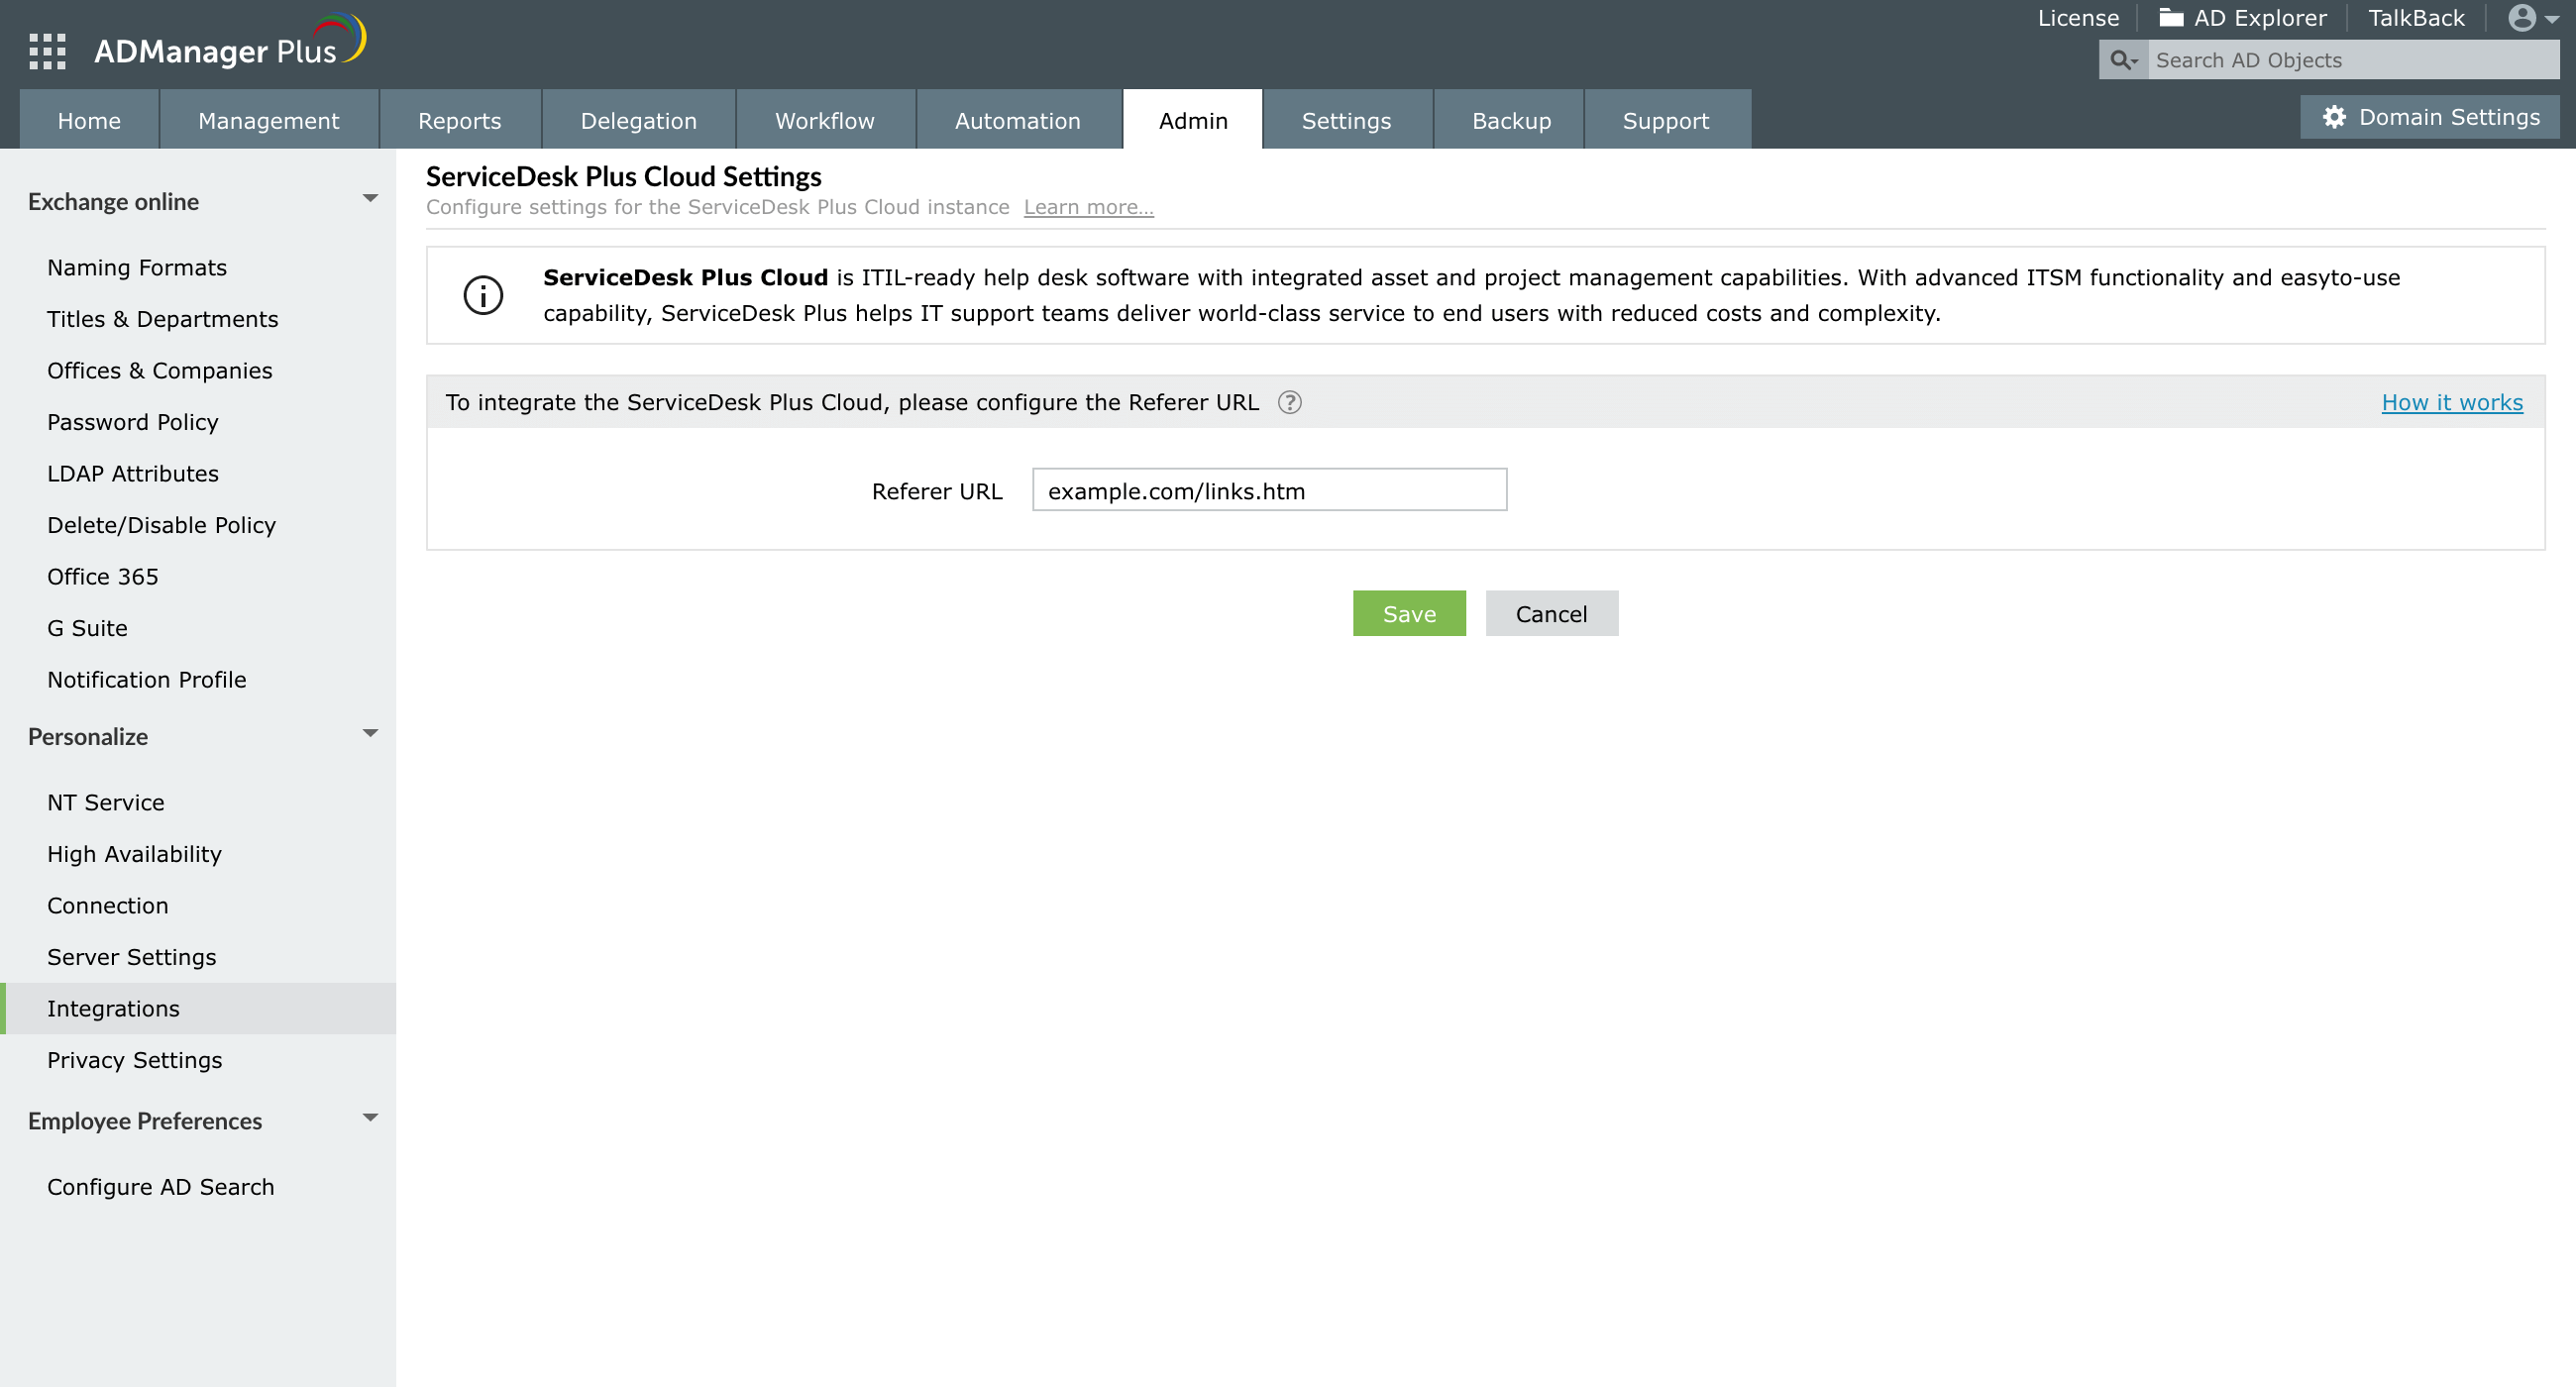
Task: Select the Admin tab
Action: point(1191,120)
